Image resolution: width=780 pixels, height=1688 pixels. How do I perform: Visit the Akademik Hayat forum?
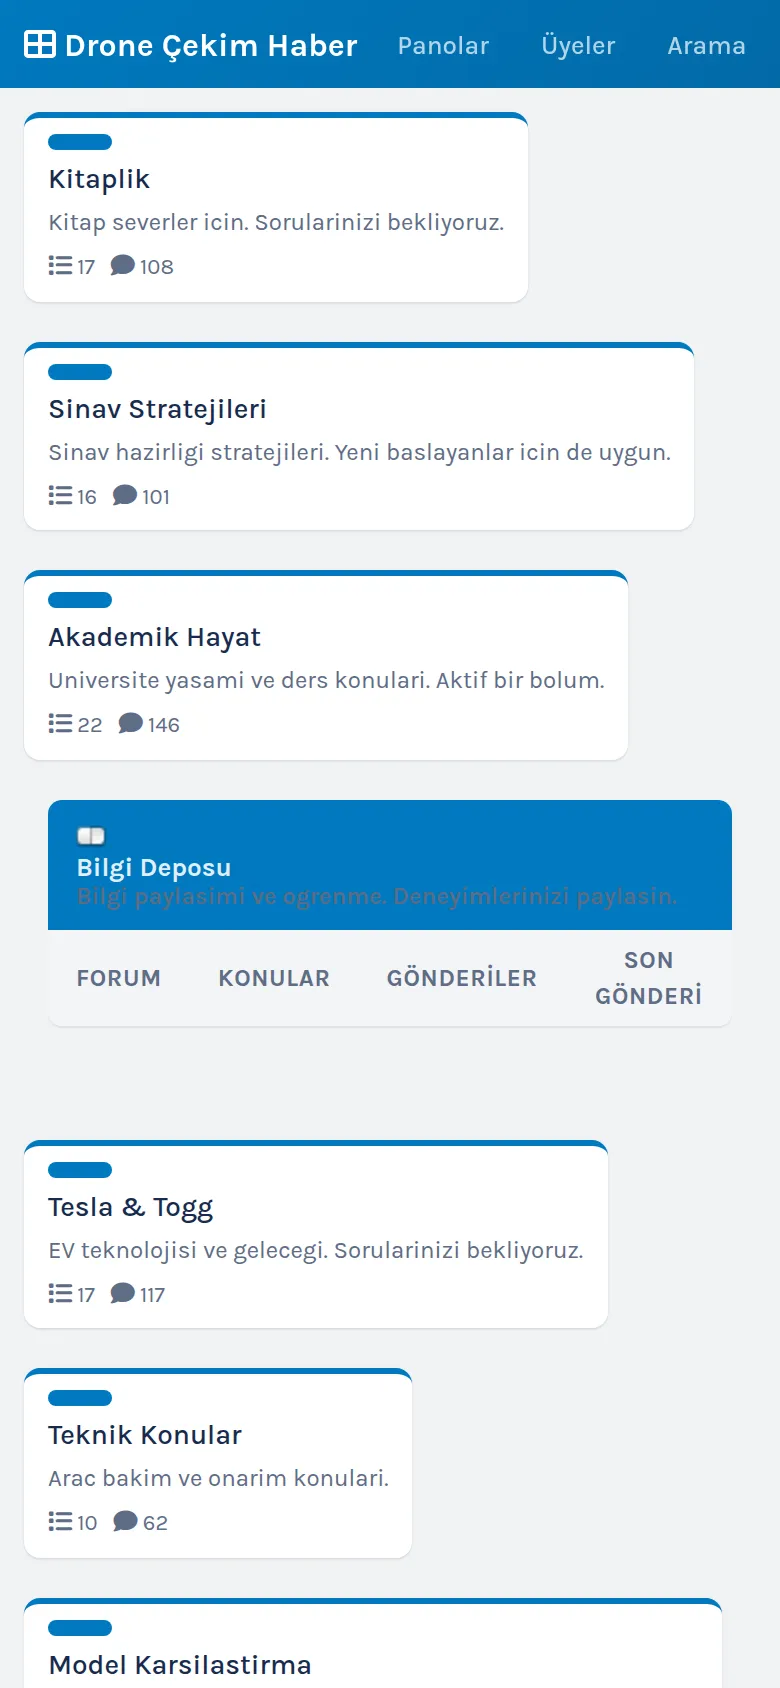click(x=154, y=637)
